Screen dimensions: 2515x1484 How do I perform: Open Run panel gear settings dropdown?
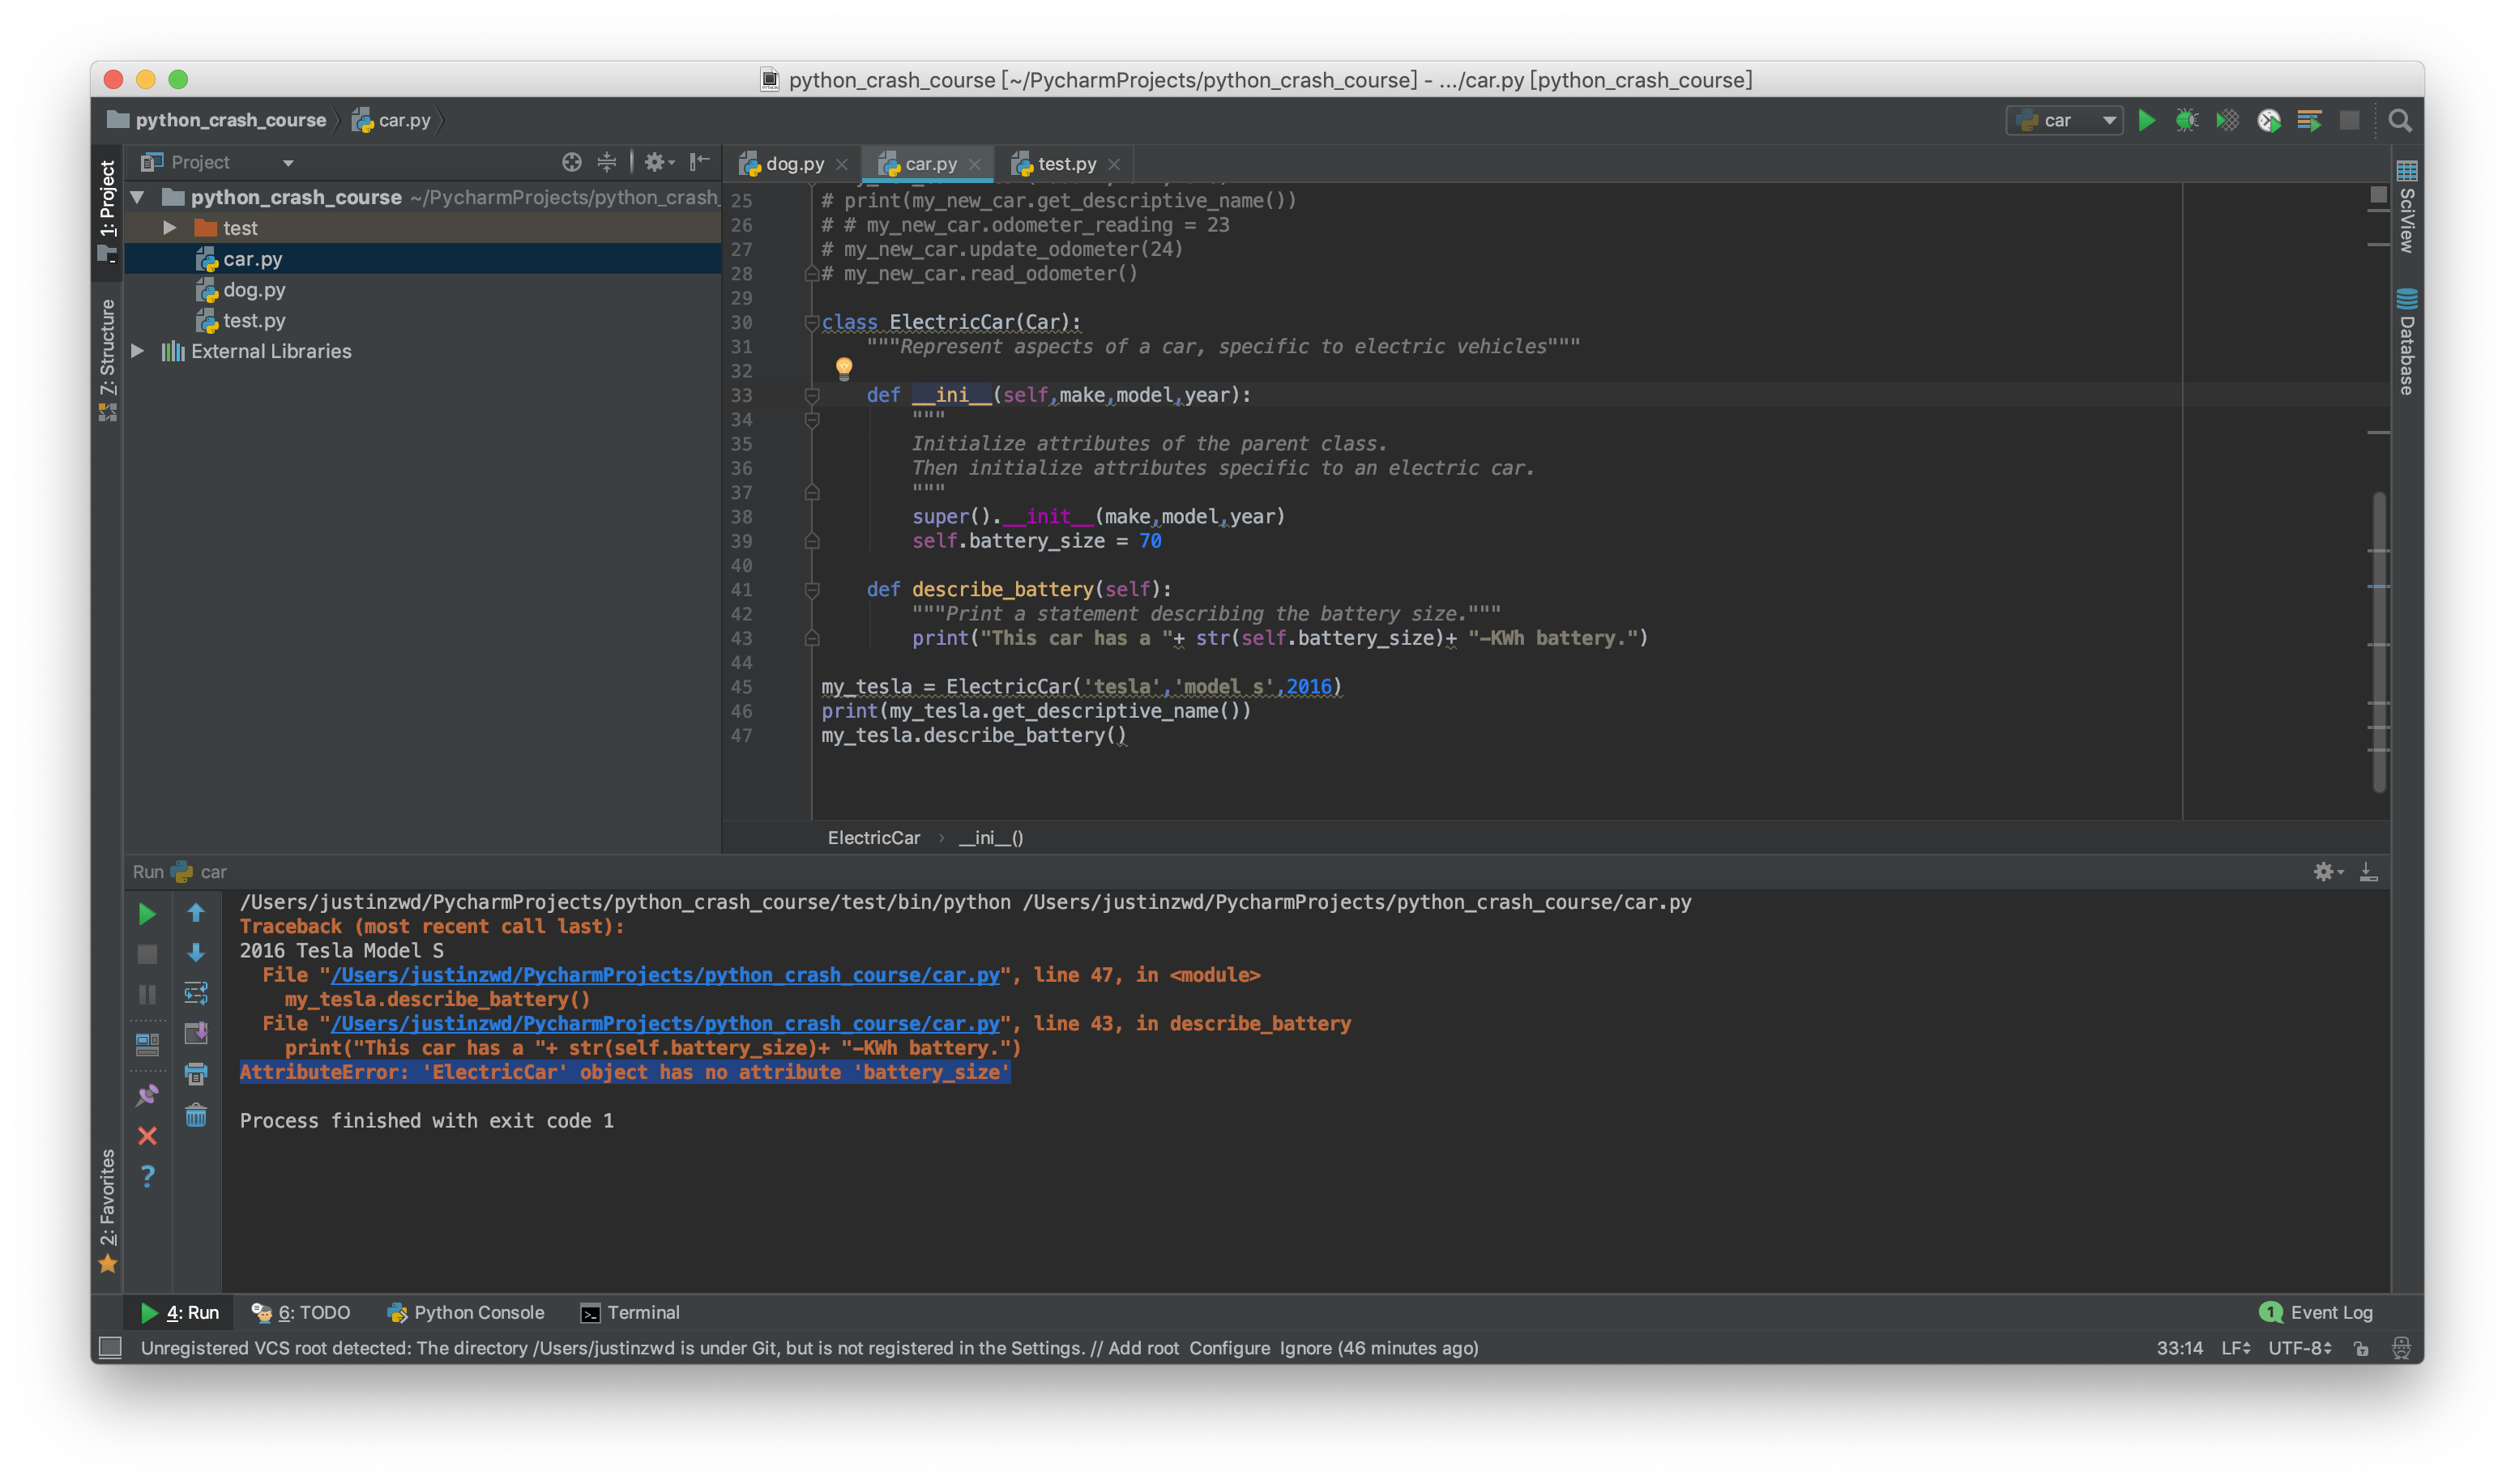2328,872
